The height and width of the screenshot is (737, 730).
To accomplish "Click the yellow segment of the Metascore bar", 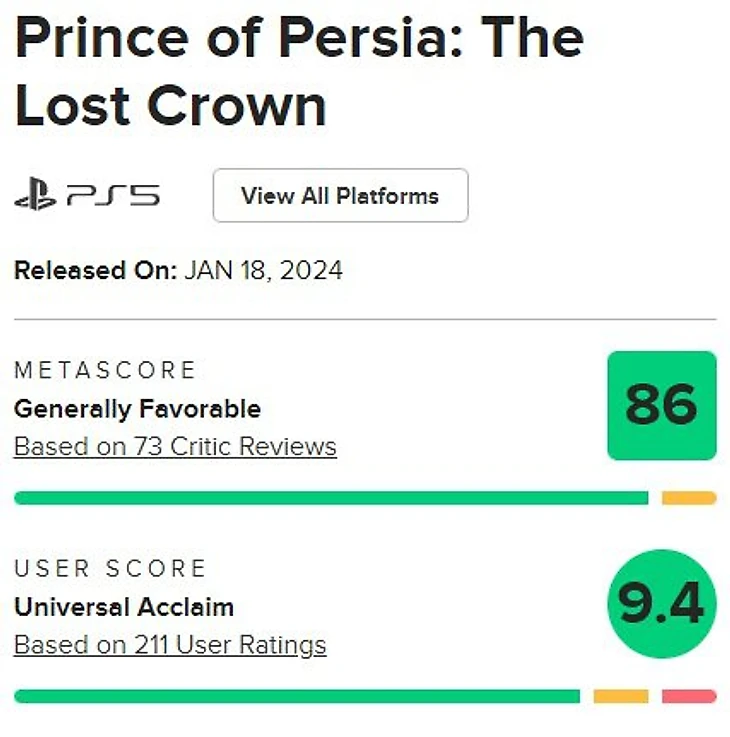I will click(x=689, y=498).
